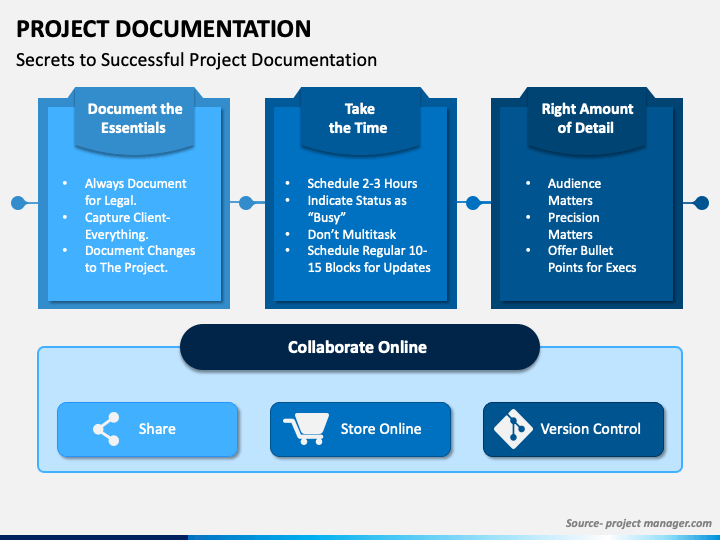
Task: Select the Version Control label
Action: [590, 429]
